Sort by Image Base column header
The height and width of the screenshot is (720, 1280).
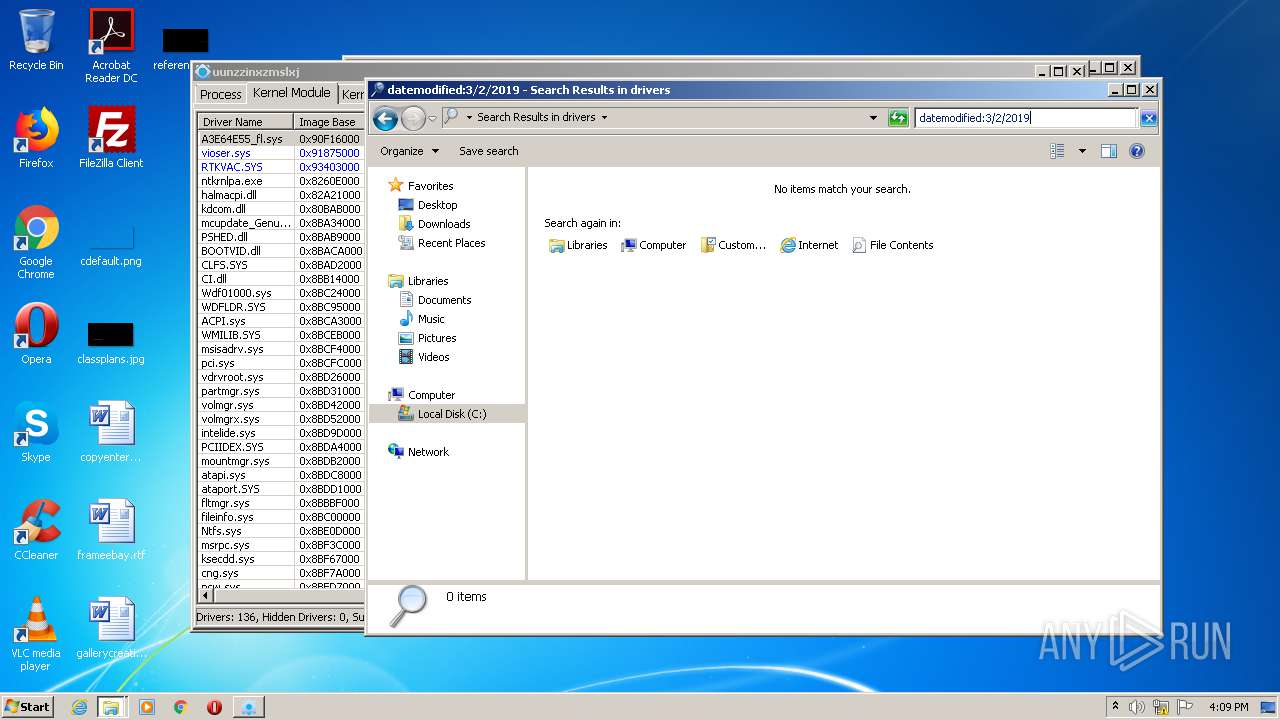point(328,122)
